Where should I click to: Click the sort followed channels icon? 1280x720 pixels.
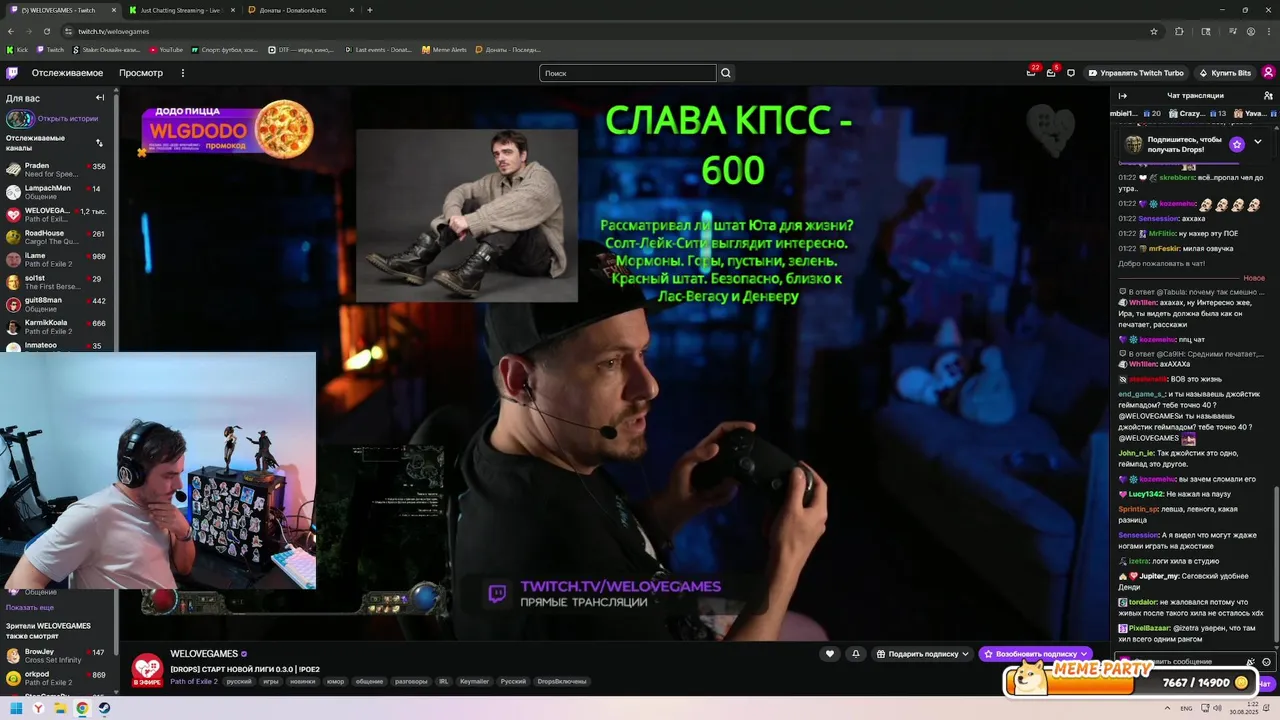coord(99,143)
